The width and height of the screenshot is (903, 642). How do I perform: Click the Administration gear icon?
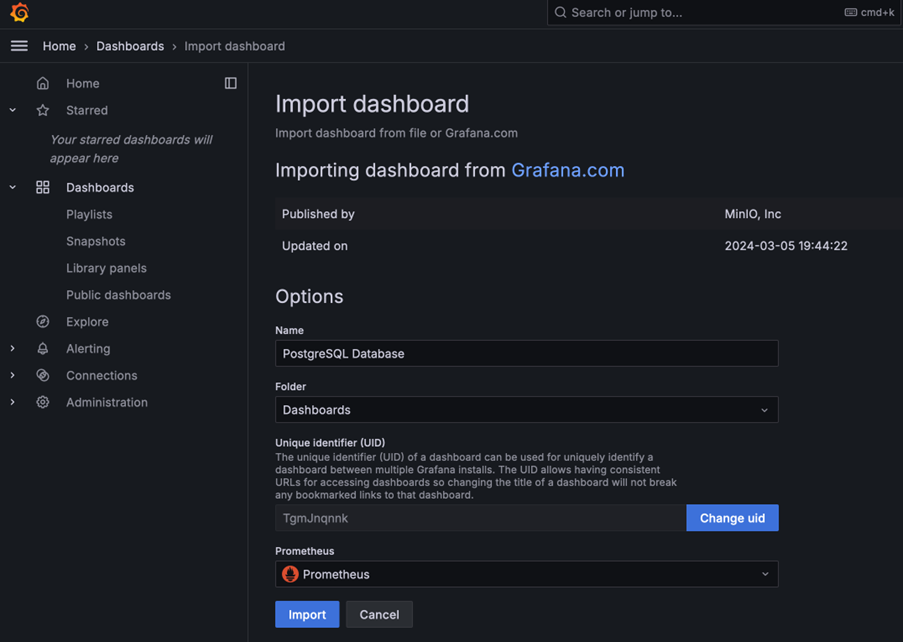[x=43, y=402]
